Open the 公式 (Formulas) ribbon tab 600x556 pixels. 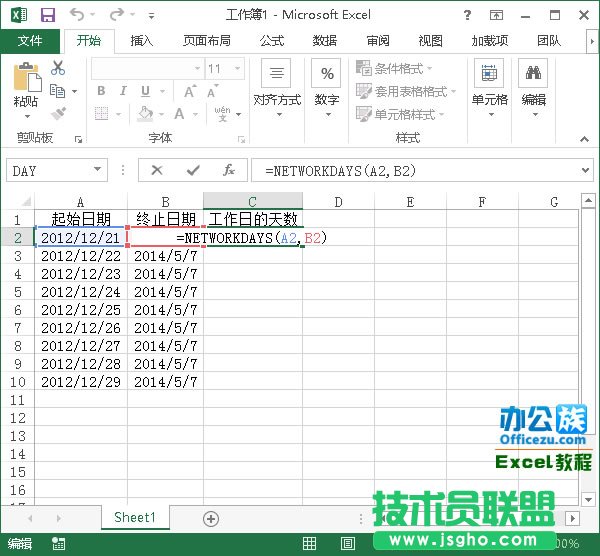(x=272, y=41)
